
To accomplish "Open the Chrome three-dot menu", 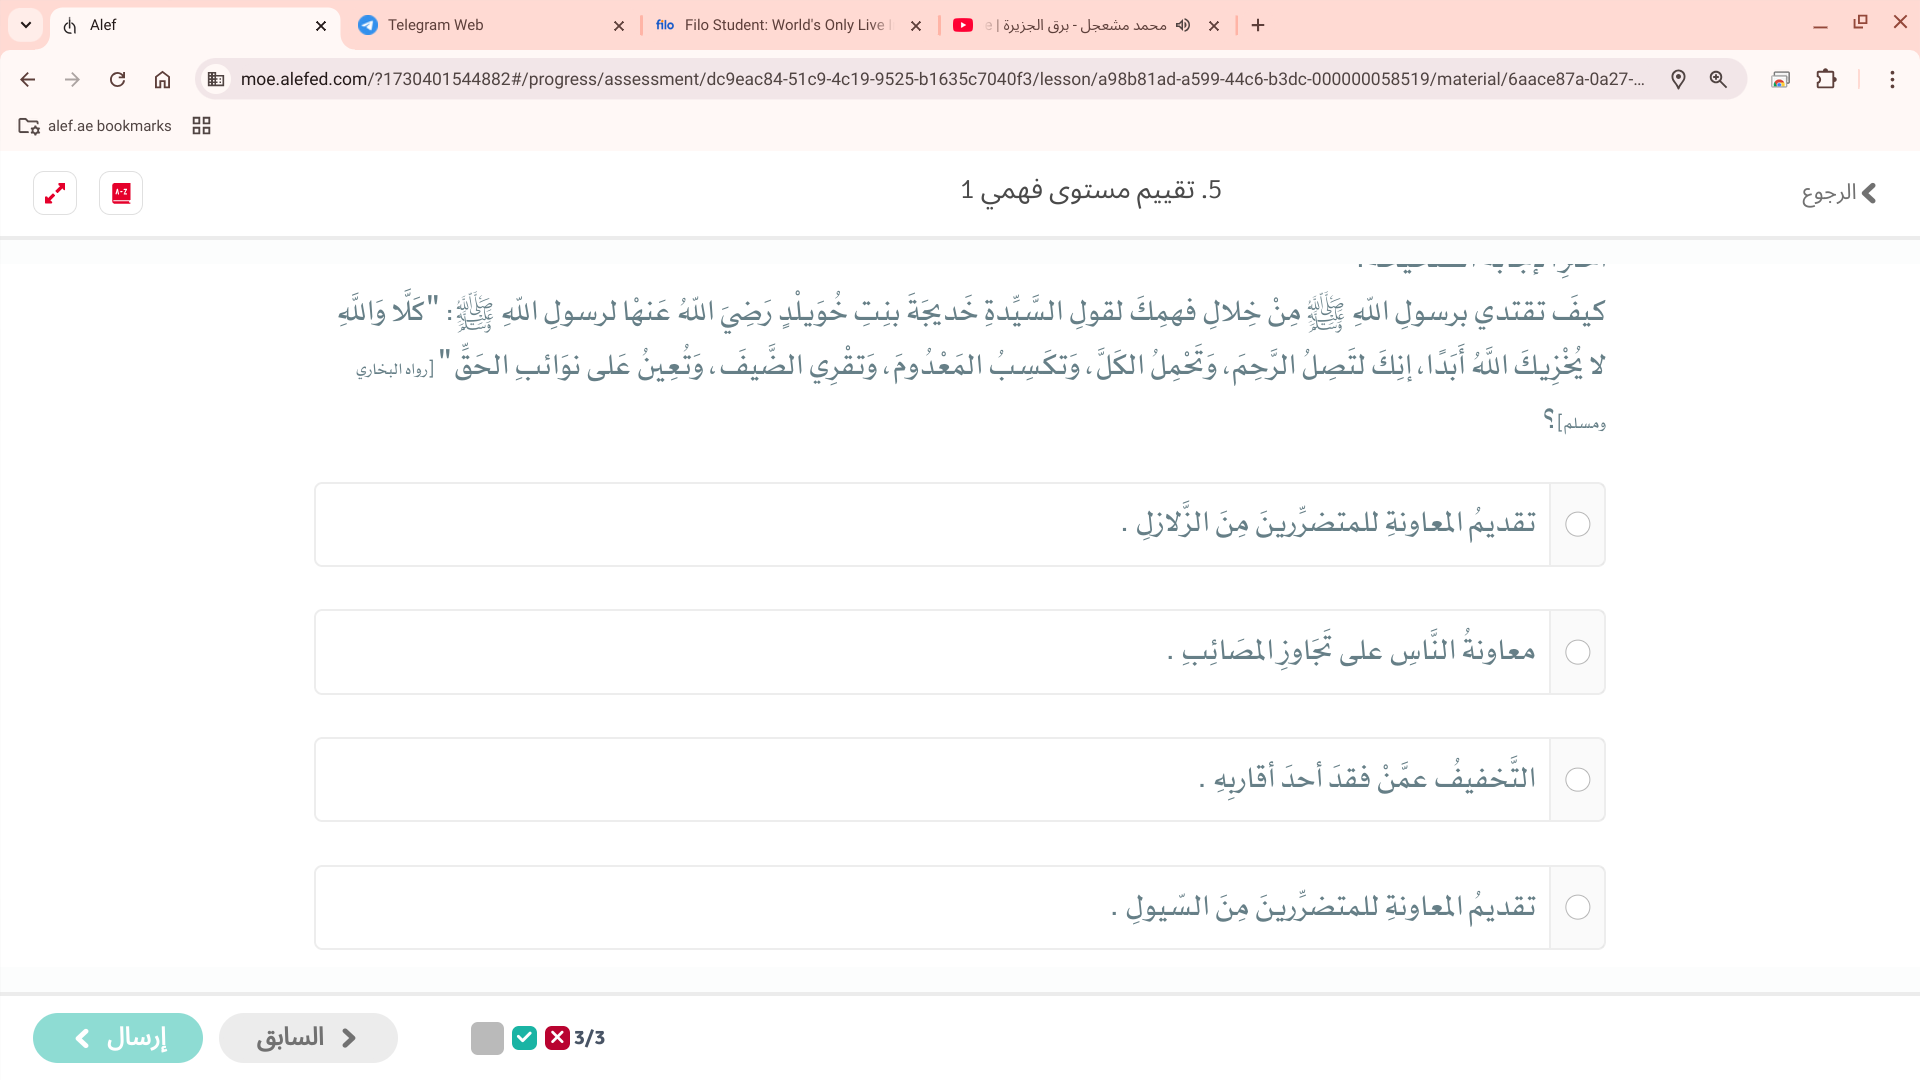I will [1892, 79].
